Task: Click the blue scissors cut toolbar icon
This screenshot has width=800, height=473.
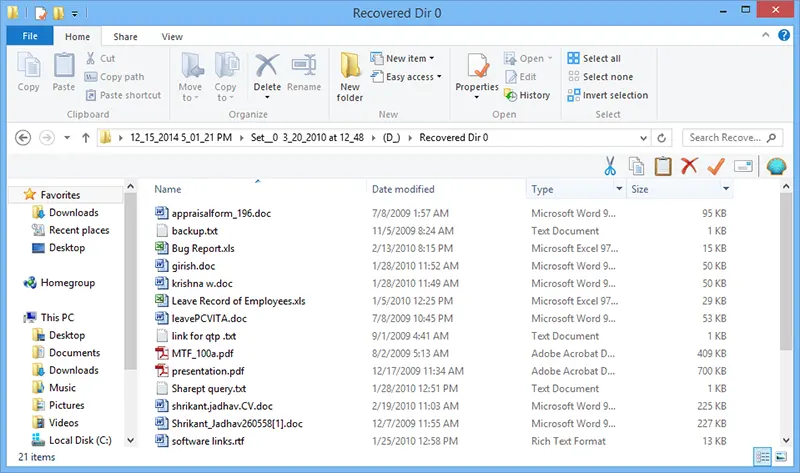Action: click(610, 166)
